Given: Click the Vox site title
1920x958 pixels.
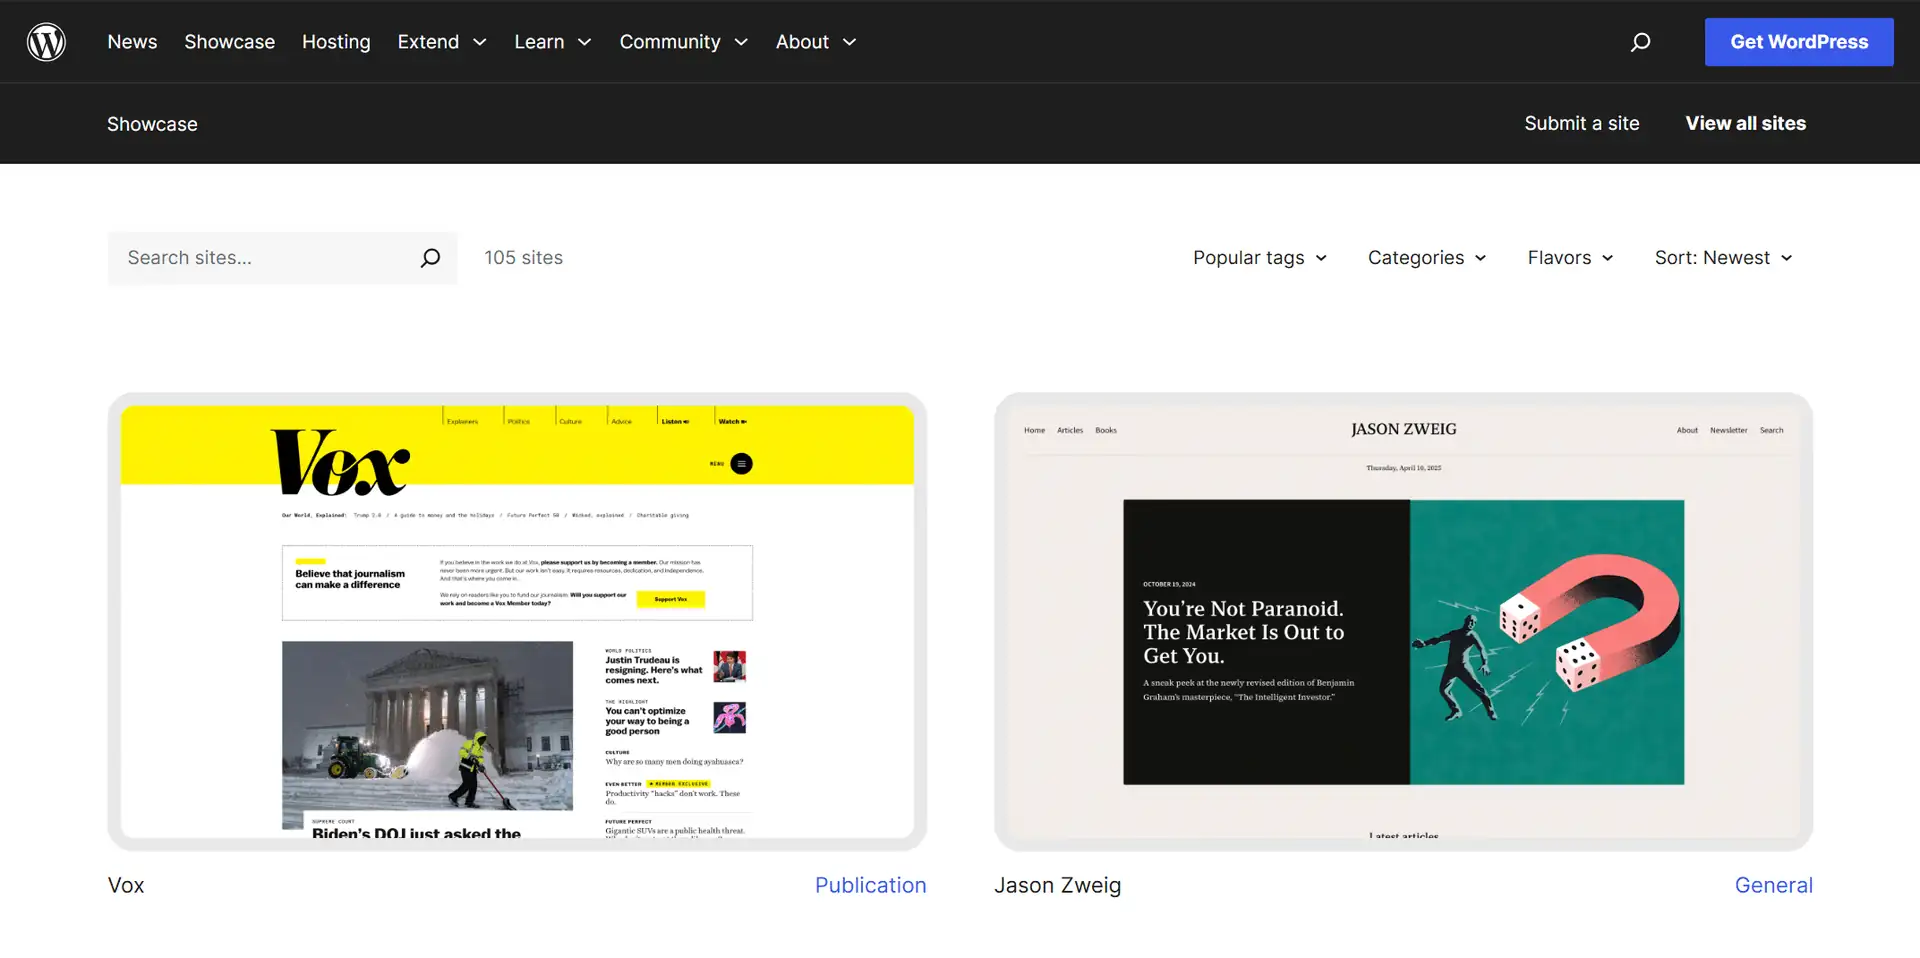Looking at the screenshot, I should tap(126, 885).
